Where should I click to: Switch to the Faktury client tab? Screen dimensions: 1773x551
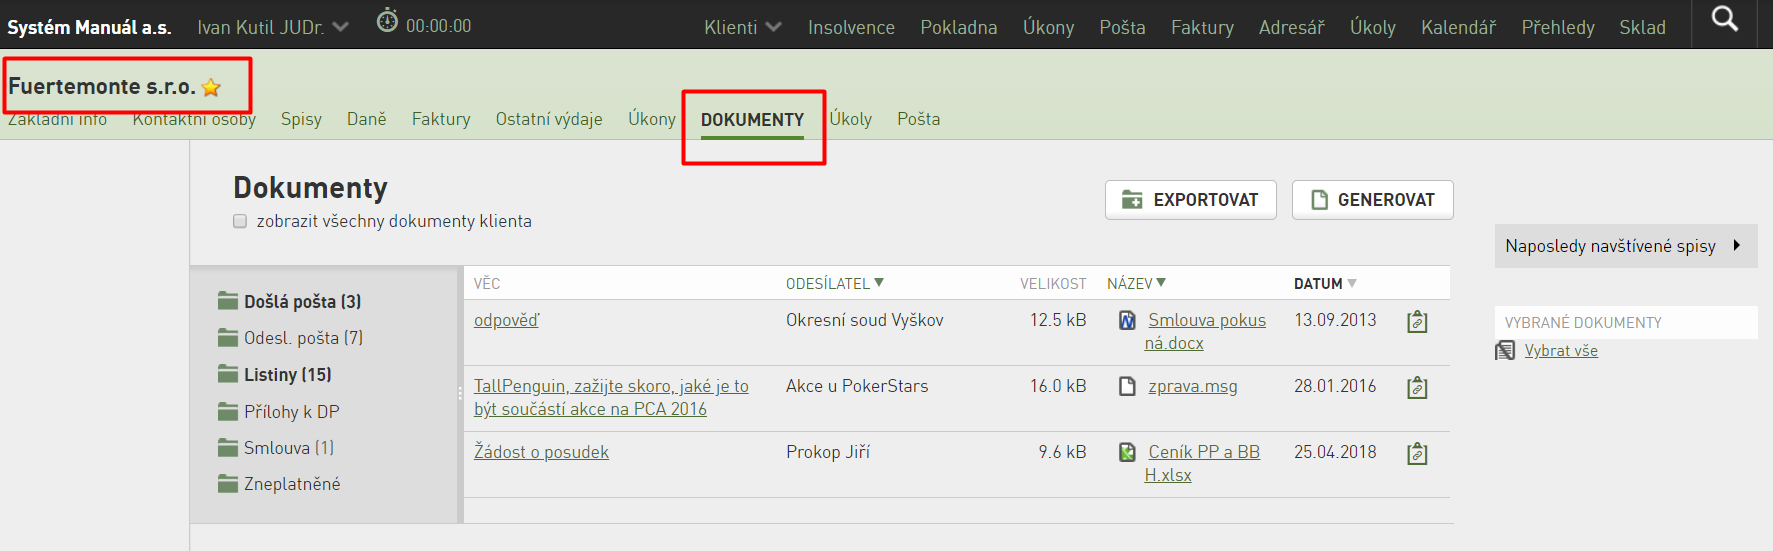tap(441, 119)
